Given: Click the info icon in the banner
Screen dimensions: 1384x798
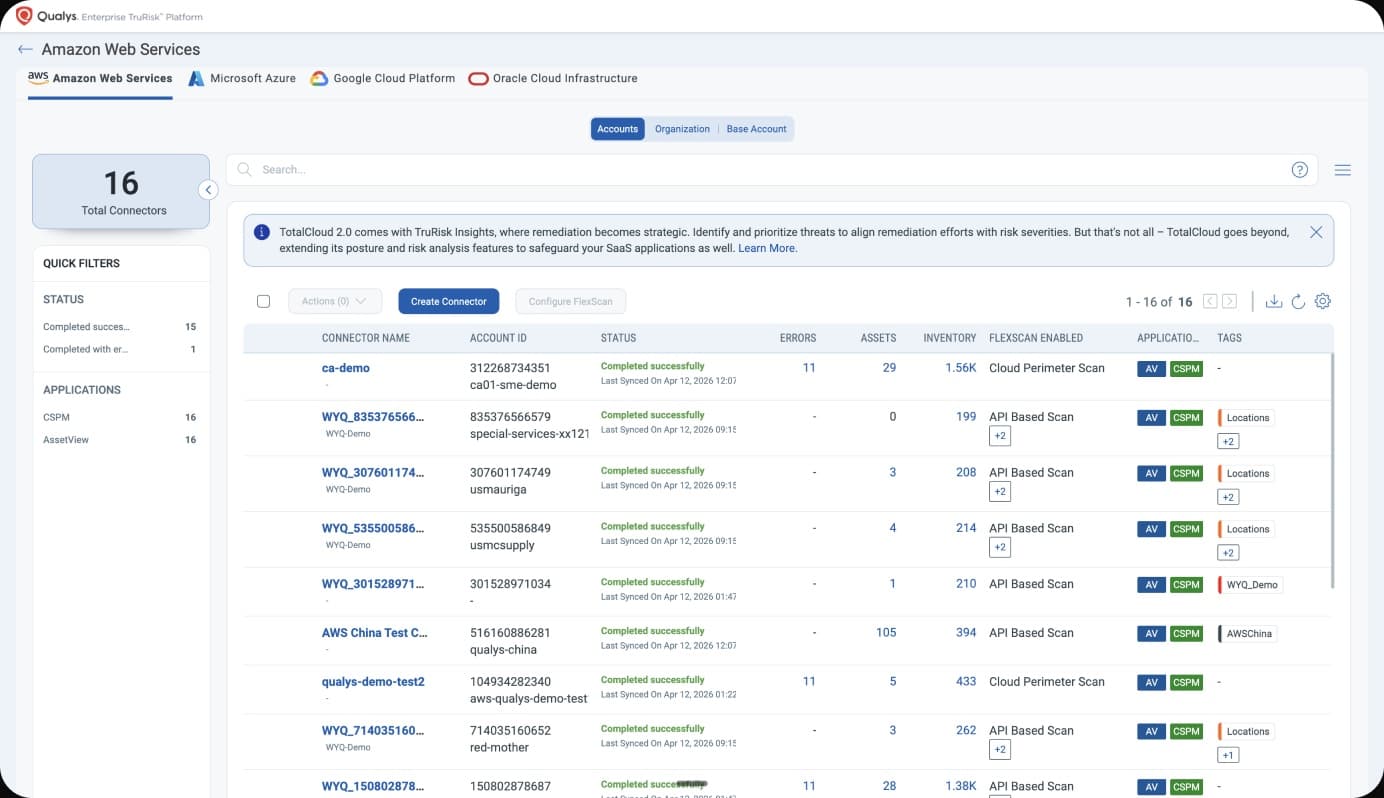Looking at the screenshot, I should [x=262, y=232].
